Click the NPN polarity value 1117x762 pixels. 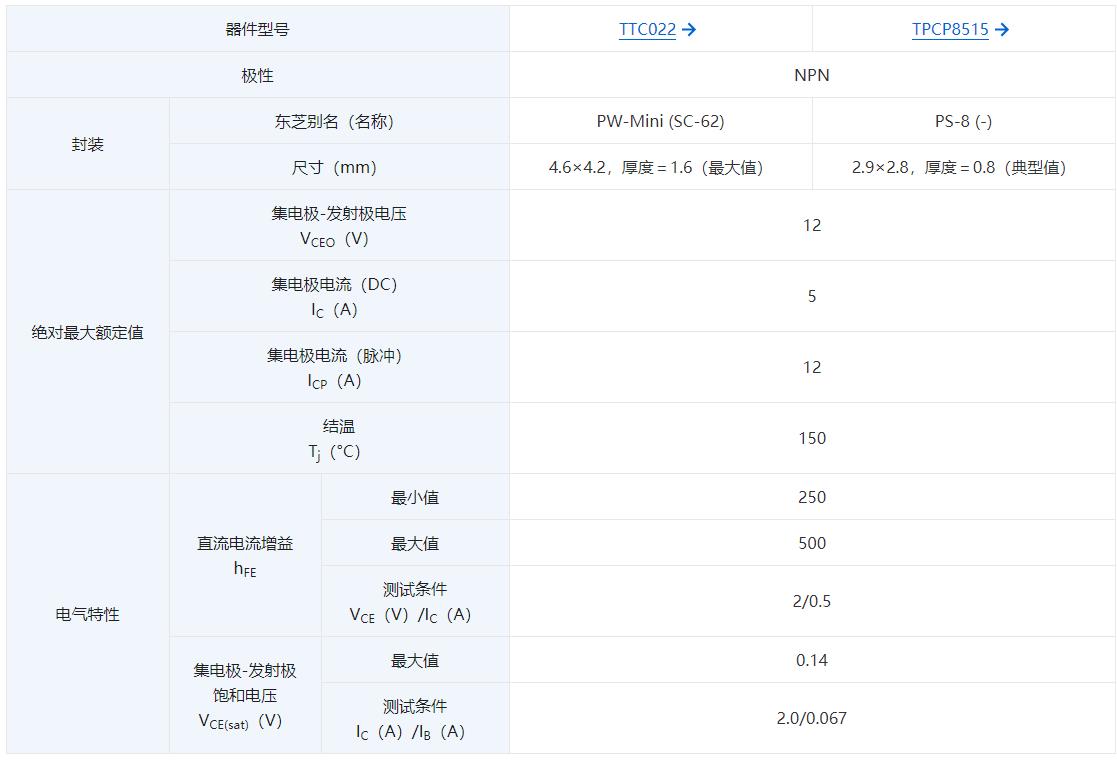click(x=812, y=75)
